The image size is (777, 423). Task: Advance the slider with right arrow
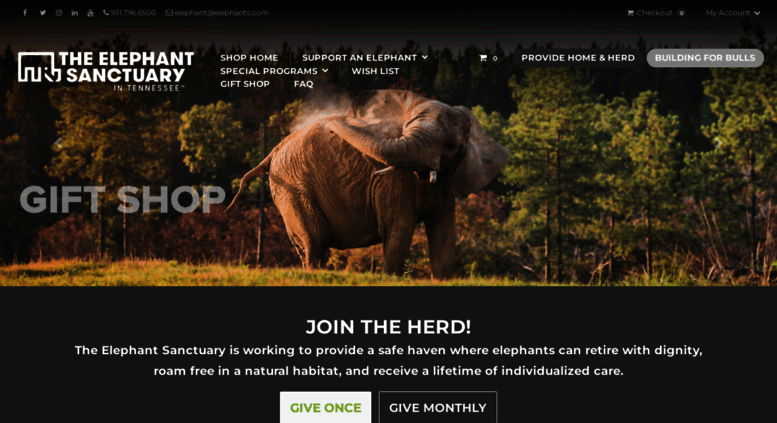pyautogui.click(x=718, y=144)
